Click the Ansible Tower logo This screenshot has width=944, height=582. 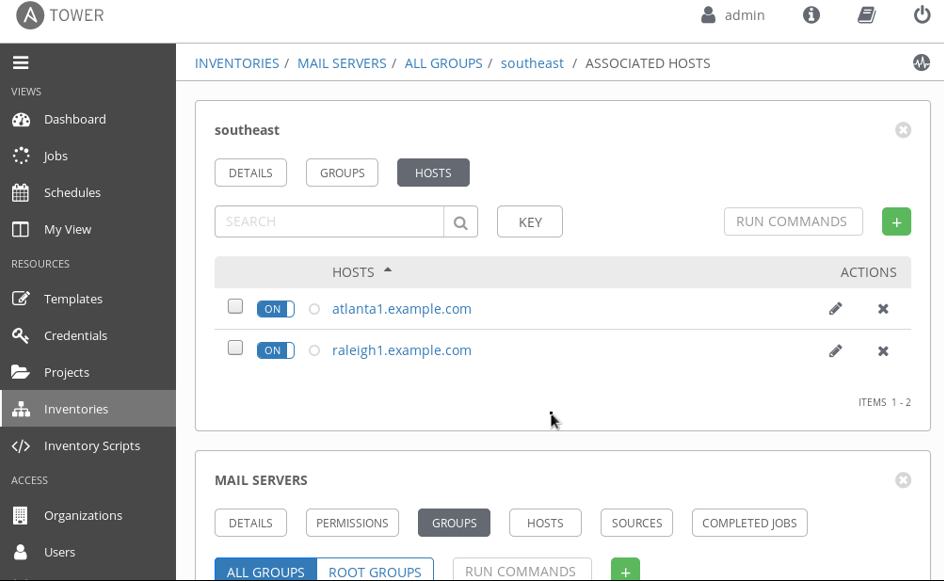click(x=60, y=15)
